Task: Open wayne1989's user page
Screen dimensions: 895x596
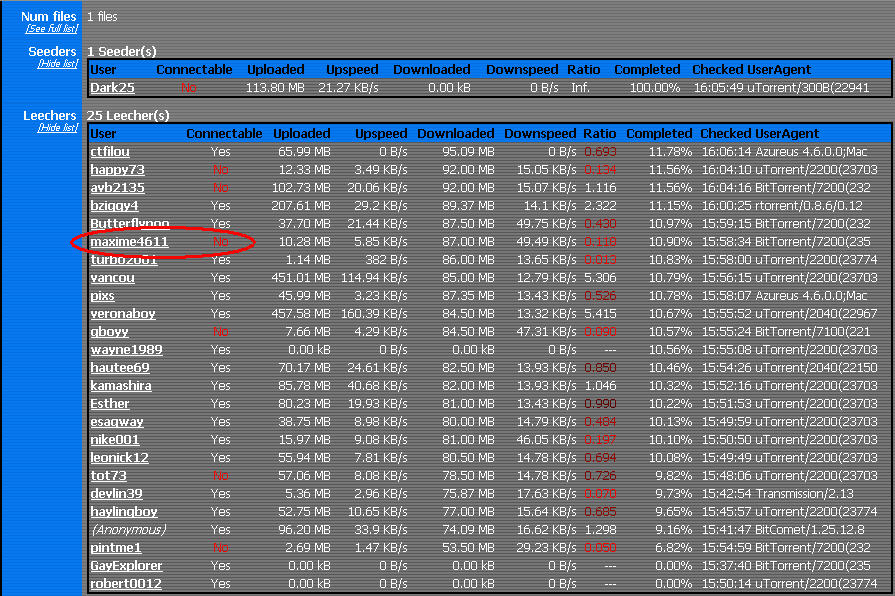Action: click(126, 350)
